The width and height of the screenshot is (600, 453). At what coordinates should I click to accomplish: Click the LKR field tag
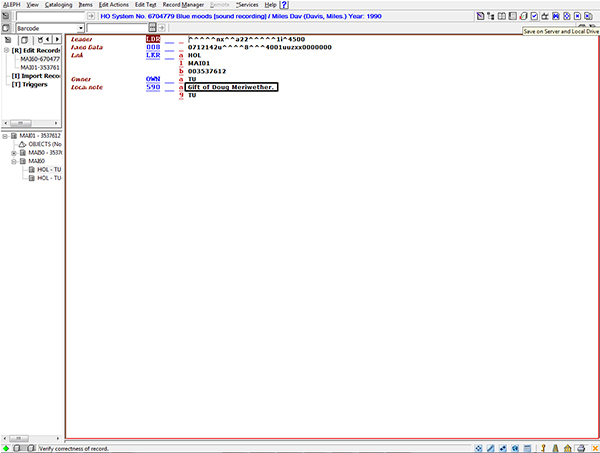coord(152,55)
